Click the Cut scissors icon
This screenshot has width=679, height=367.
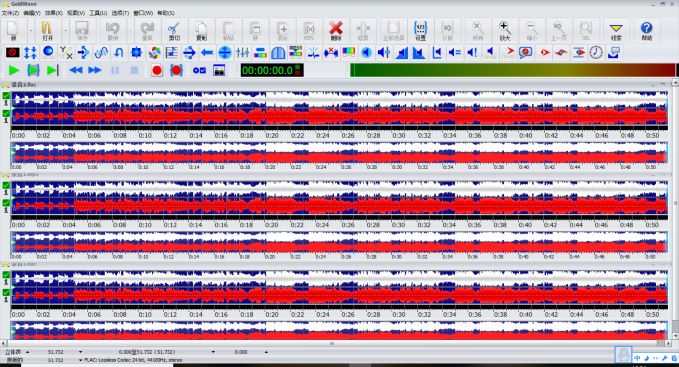tap(174, 31)
